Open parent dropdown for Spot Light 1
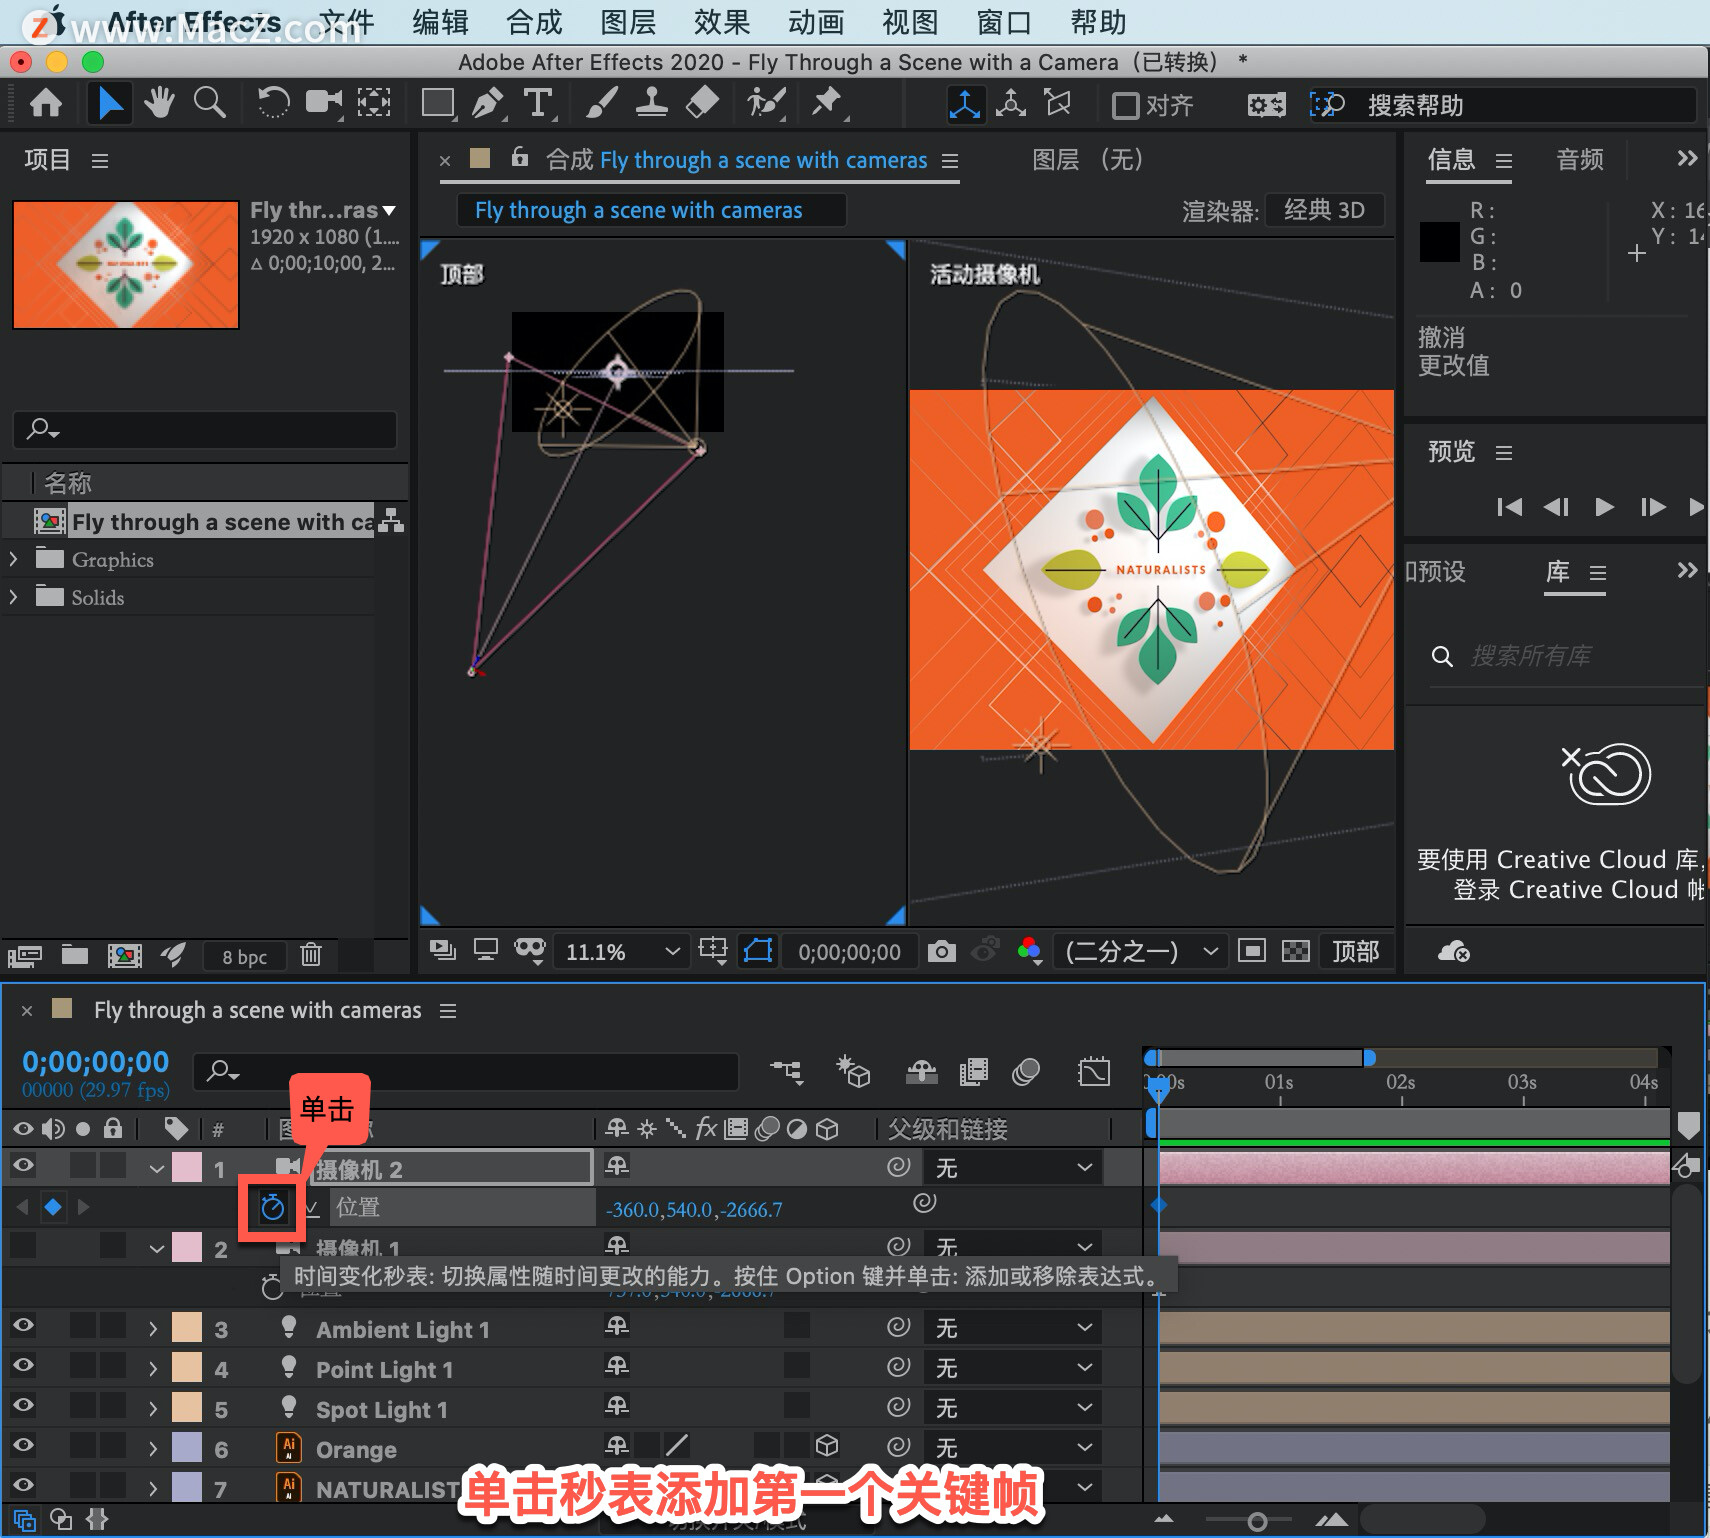 tap(1012, 1408)
